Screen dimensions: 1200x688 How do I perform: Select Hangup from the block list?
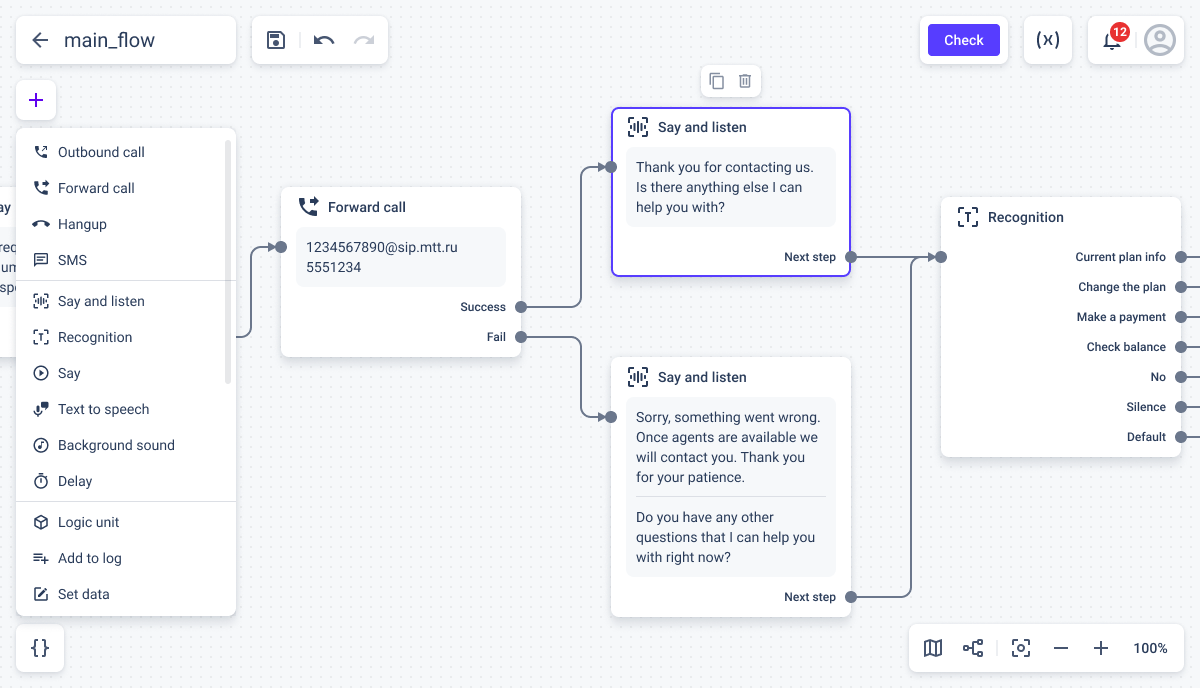pyautogui.click(x=82, y=224)
